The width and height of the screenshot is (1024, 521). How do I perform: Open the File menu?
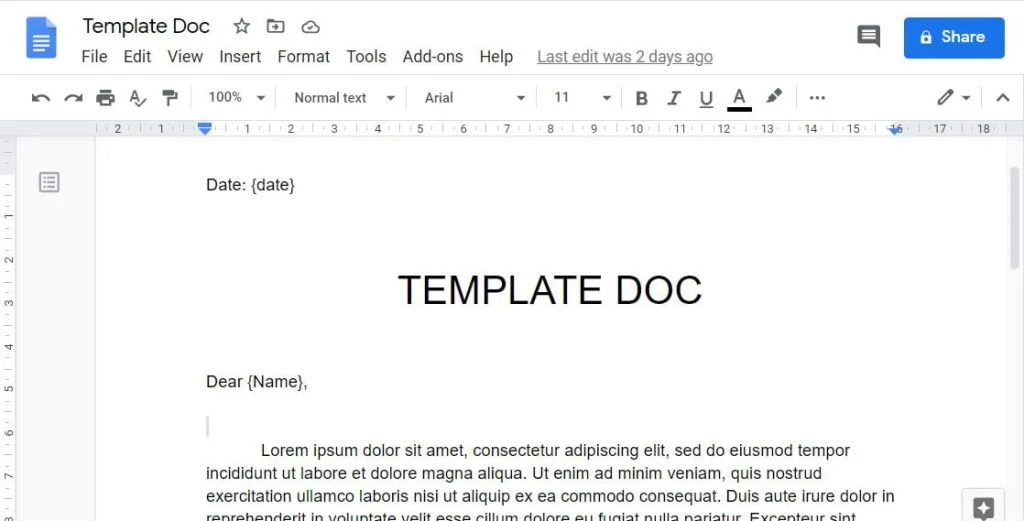94,57
